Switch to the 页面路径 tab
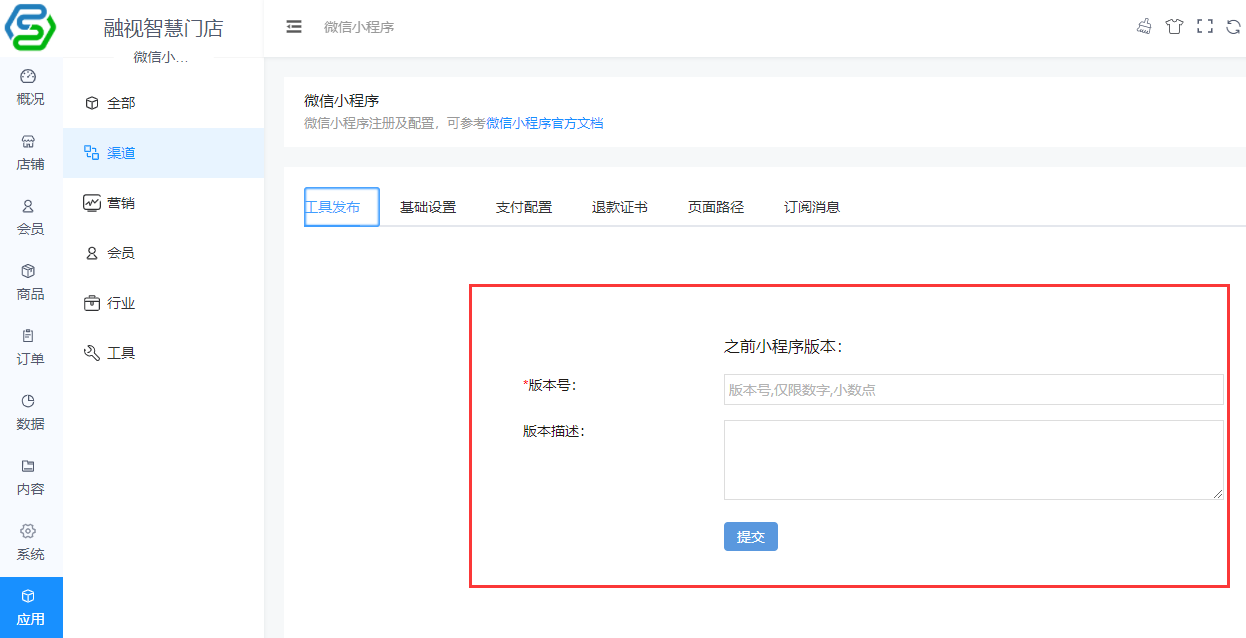1246x638 pixels. tap(716, 207)
